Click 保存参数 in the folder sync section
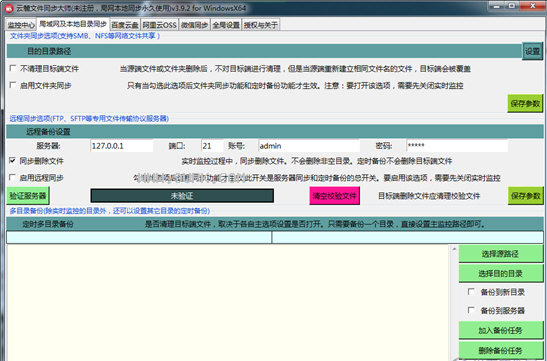 point(525,104)
